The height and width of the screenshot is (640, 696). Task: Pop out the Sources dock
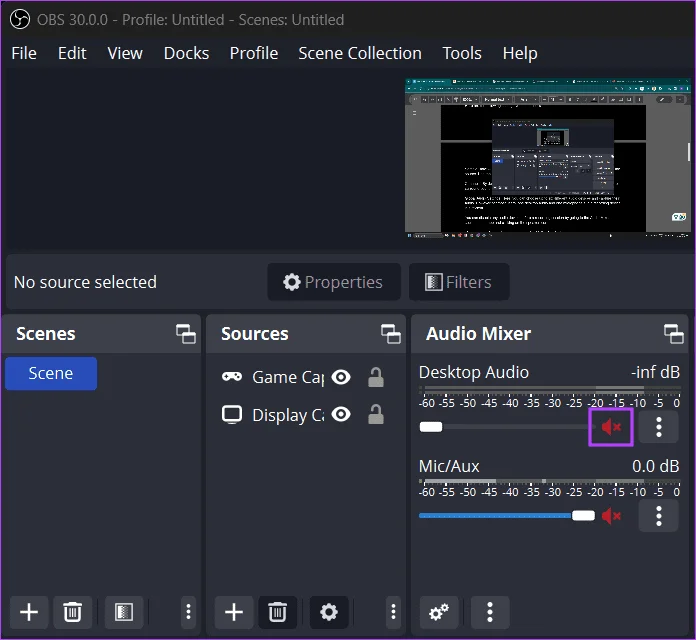point(391,334)
